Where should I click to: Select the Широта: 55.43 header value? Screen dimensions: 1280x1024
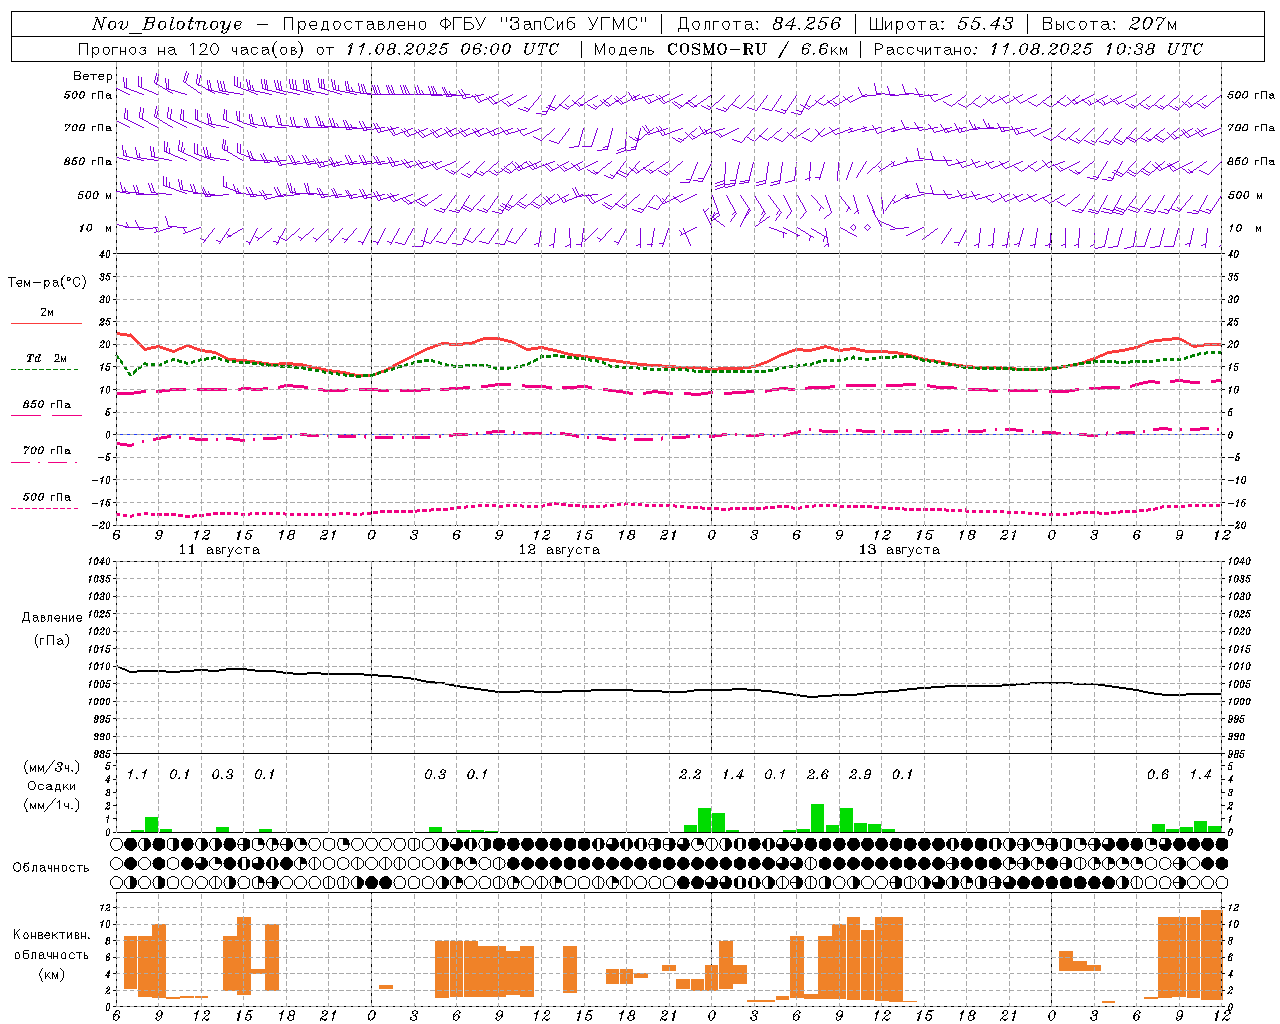pos(941,24)
